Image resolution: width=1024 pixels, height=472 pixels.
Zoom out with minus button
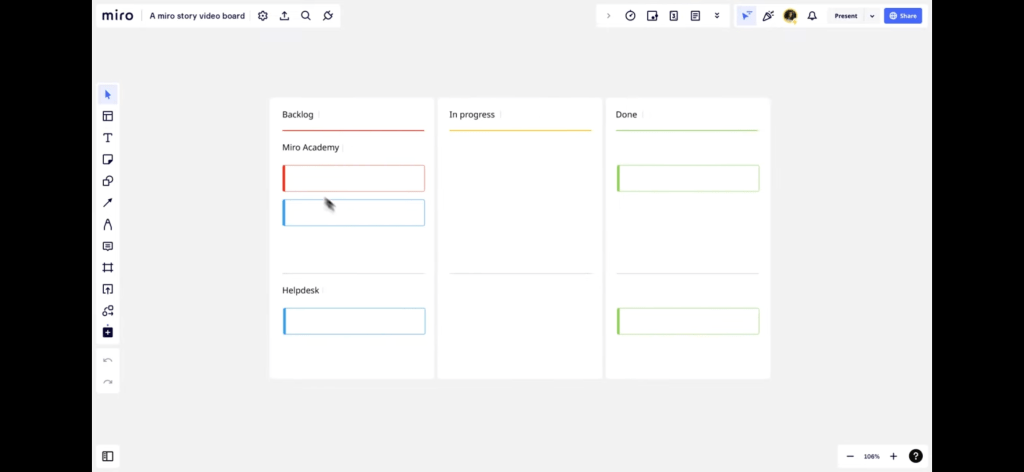pyautogui.click(x=850, y=456)
